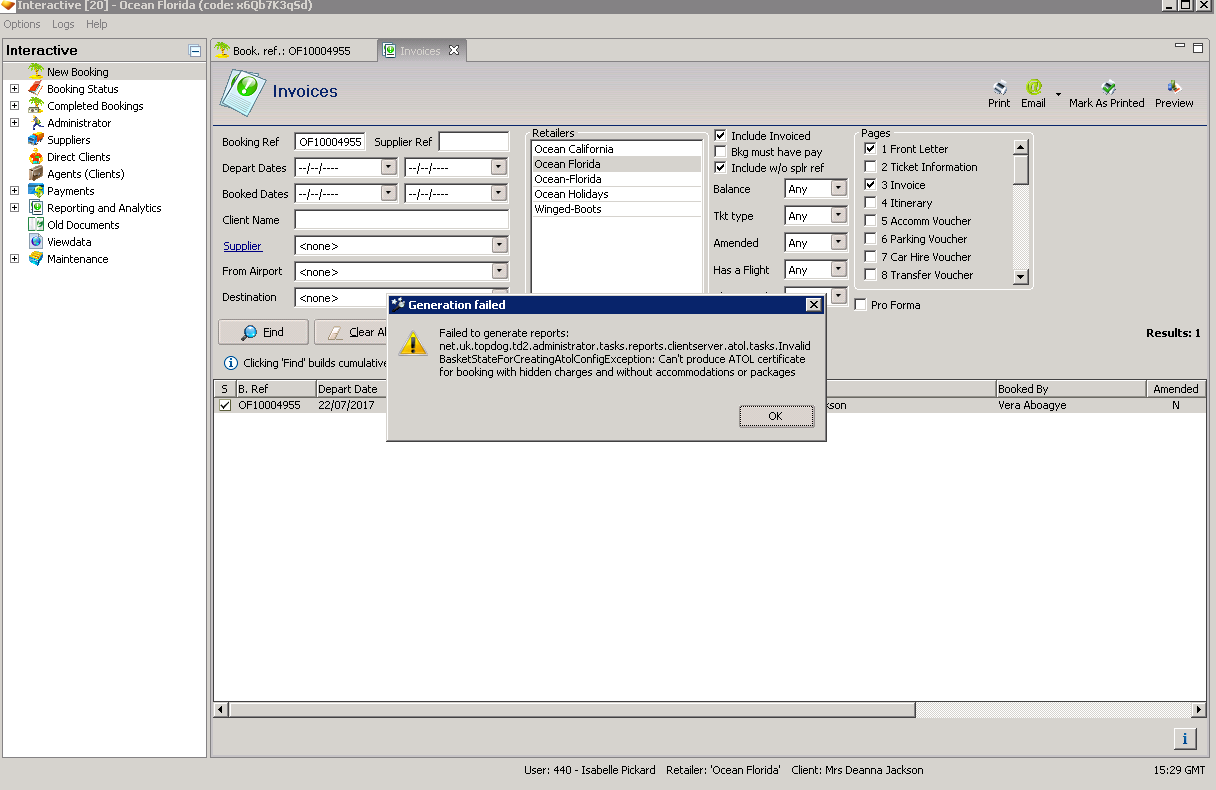
Task: Open Viewdata in the sidebar tree
Action: click(69, 242)
